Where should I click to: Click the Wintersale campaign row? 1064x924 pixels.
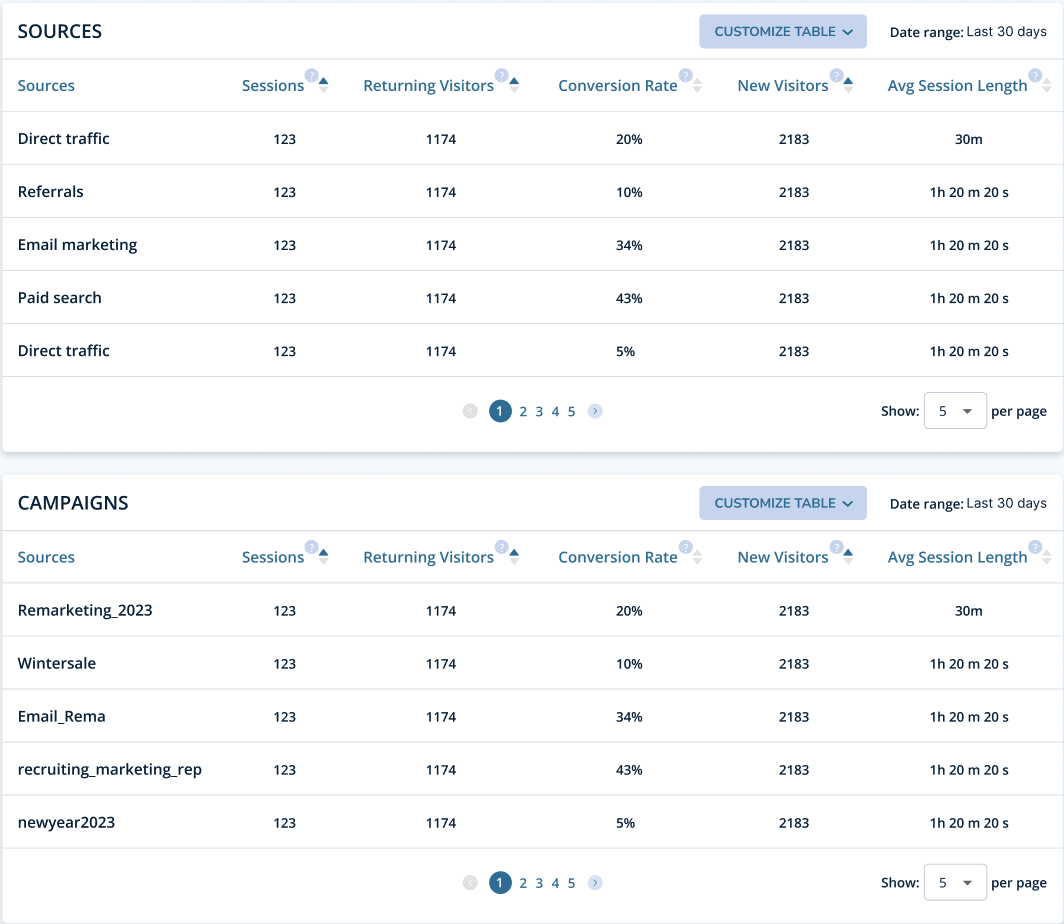click(532, 663)
